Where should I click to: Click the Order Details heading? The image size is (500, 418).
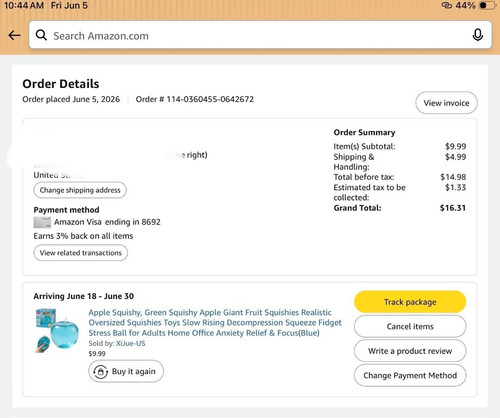point(61,84)
